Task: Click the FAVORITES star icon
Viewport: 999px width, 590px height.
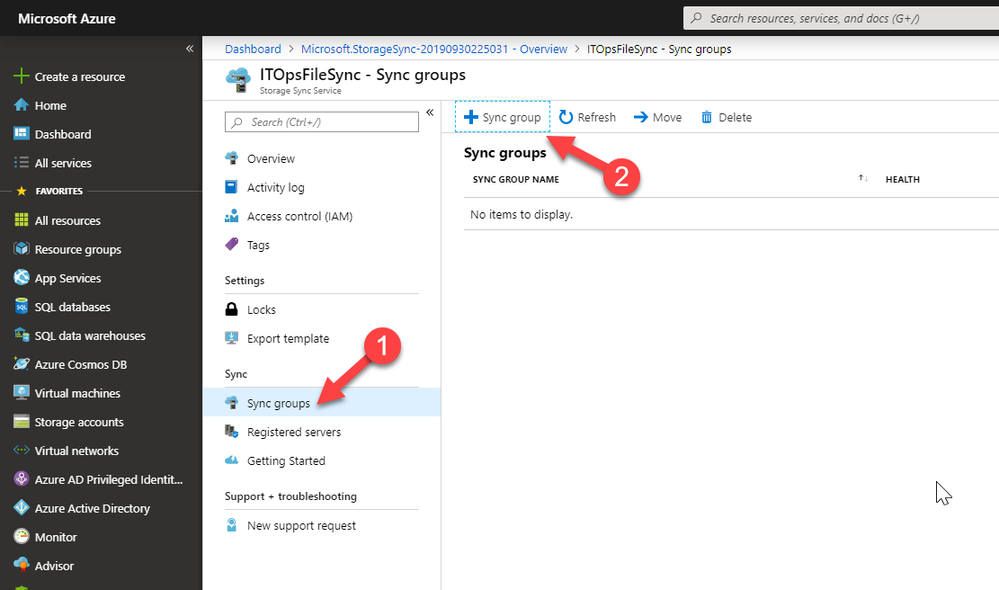Action: click(21, 191)
